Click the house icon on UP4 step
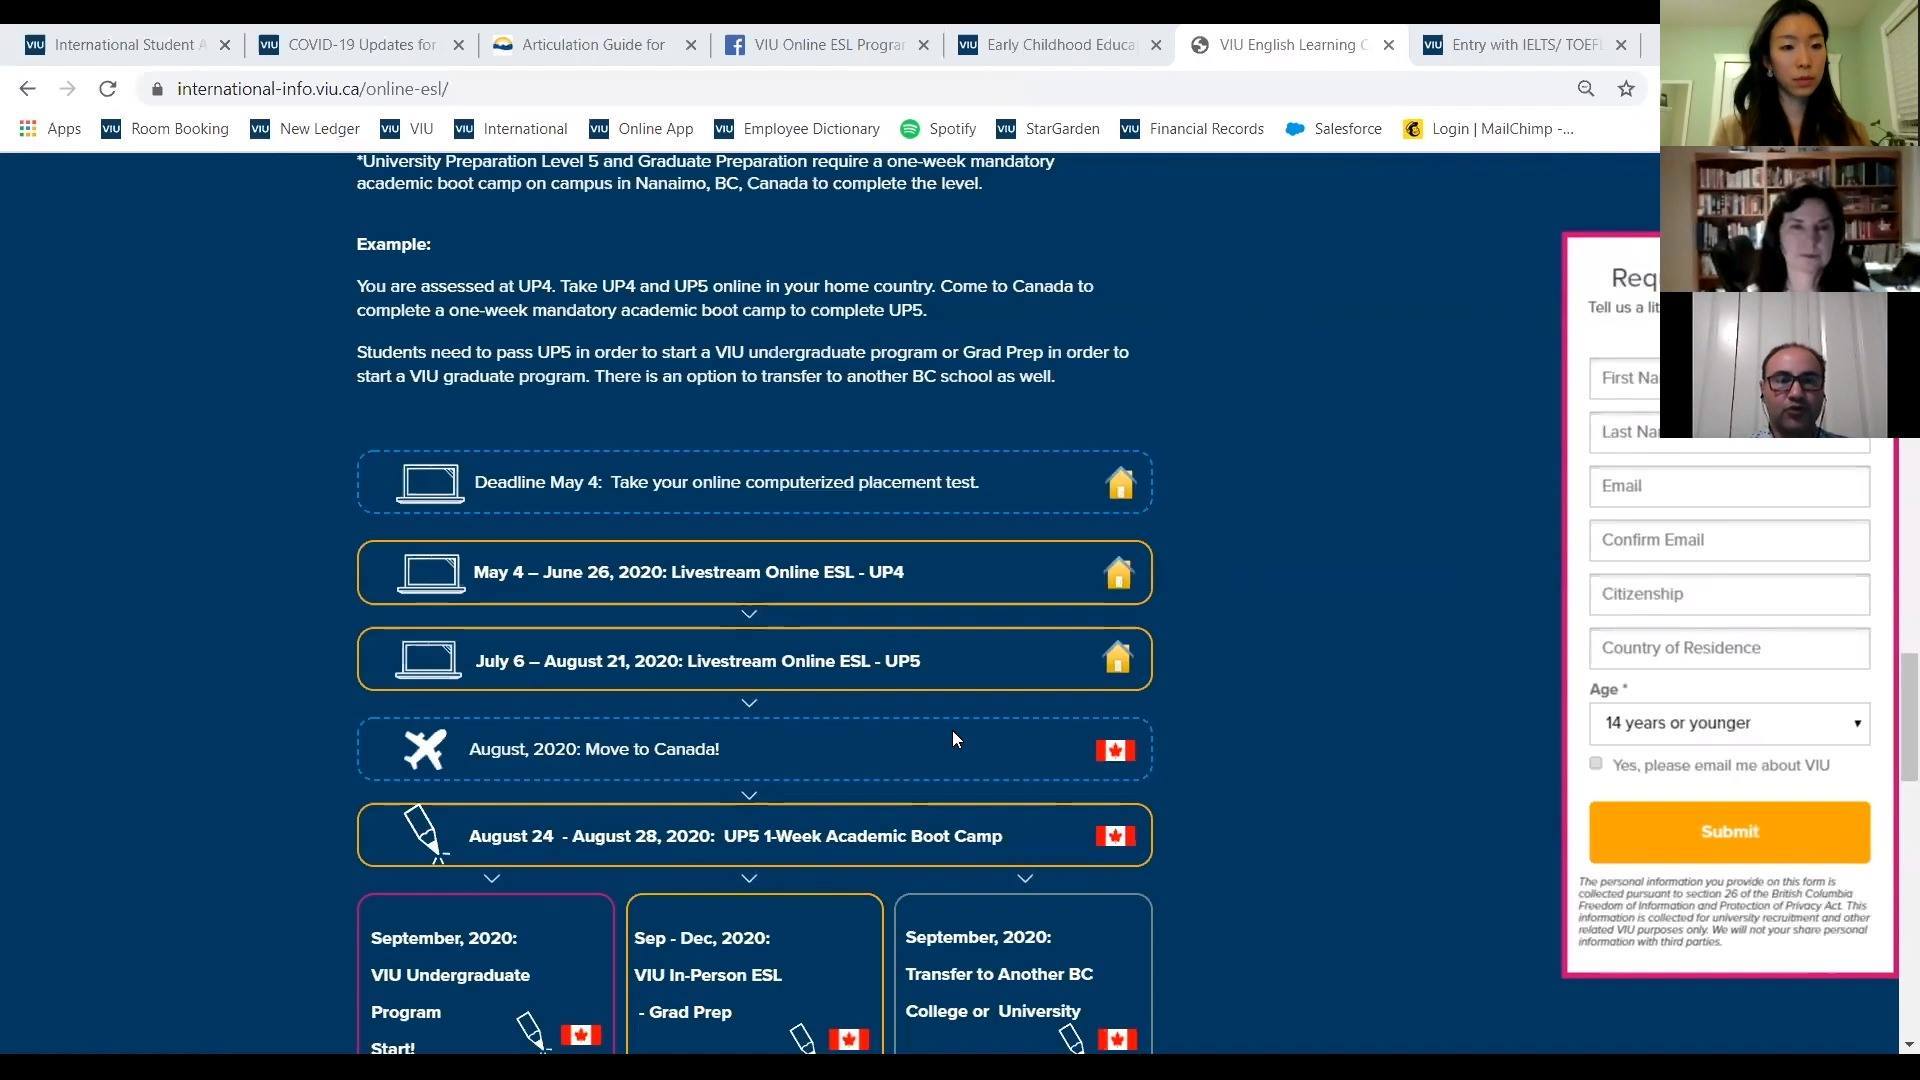 1119,573
